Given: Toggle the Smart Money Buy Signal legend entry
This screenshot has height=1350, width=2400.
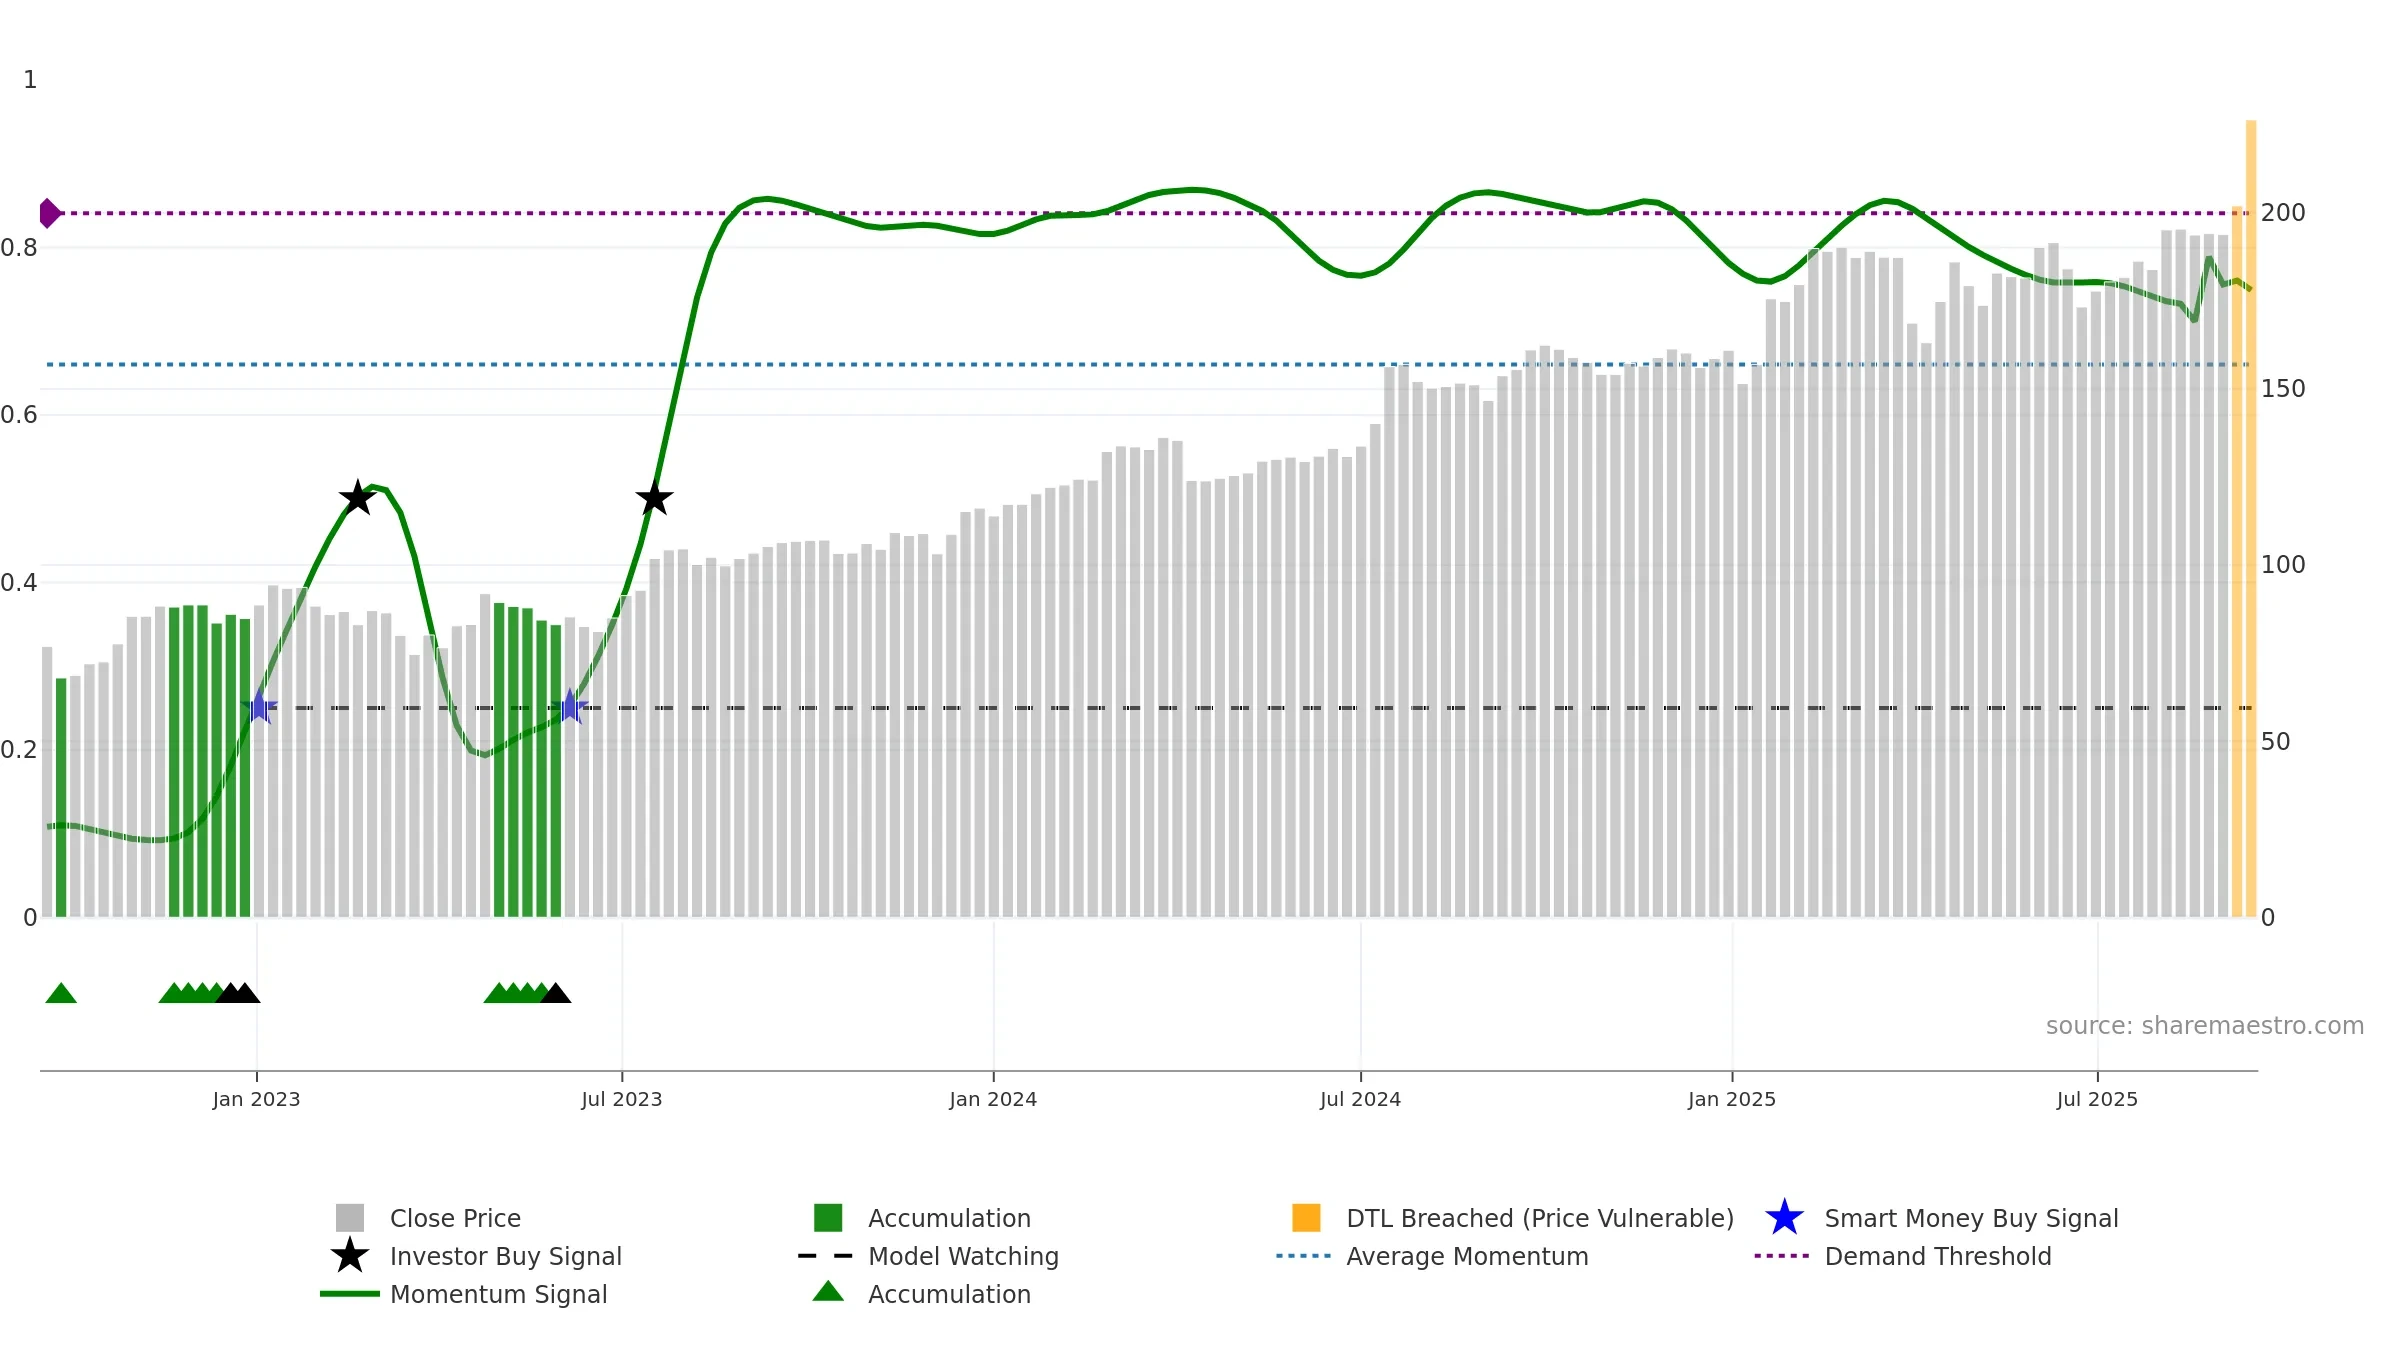Looking at the screenshot, I should pyautogui.click(x=1941, y=1218).
